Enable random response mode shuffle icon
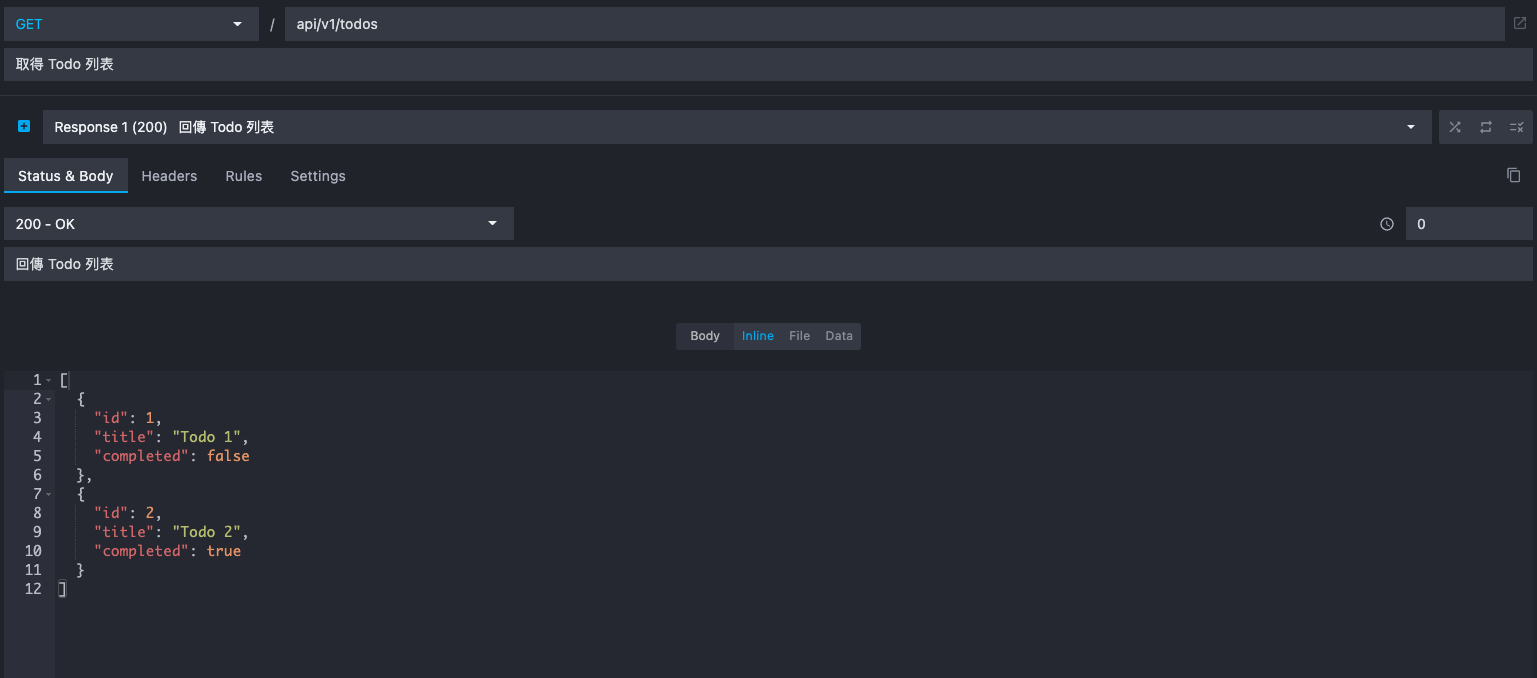Viewport: 1537px width, 678px height. click(x=1455, y=127)
